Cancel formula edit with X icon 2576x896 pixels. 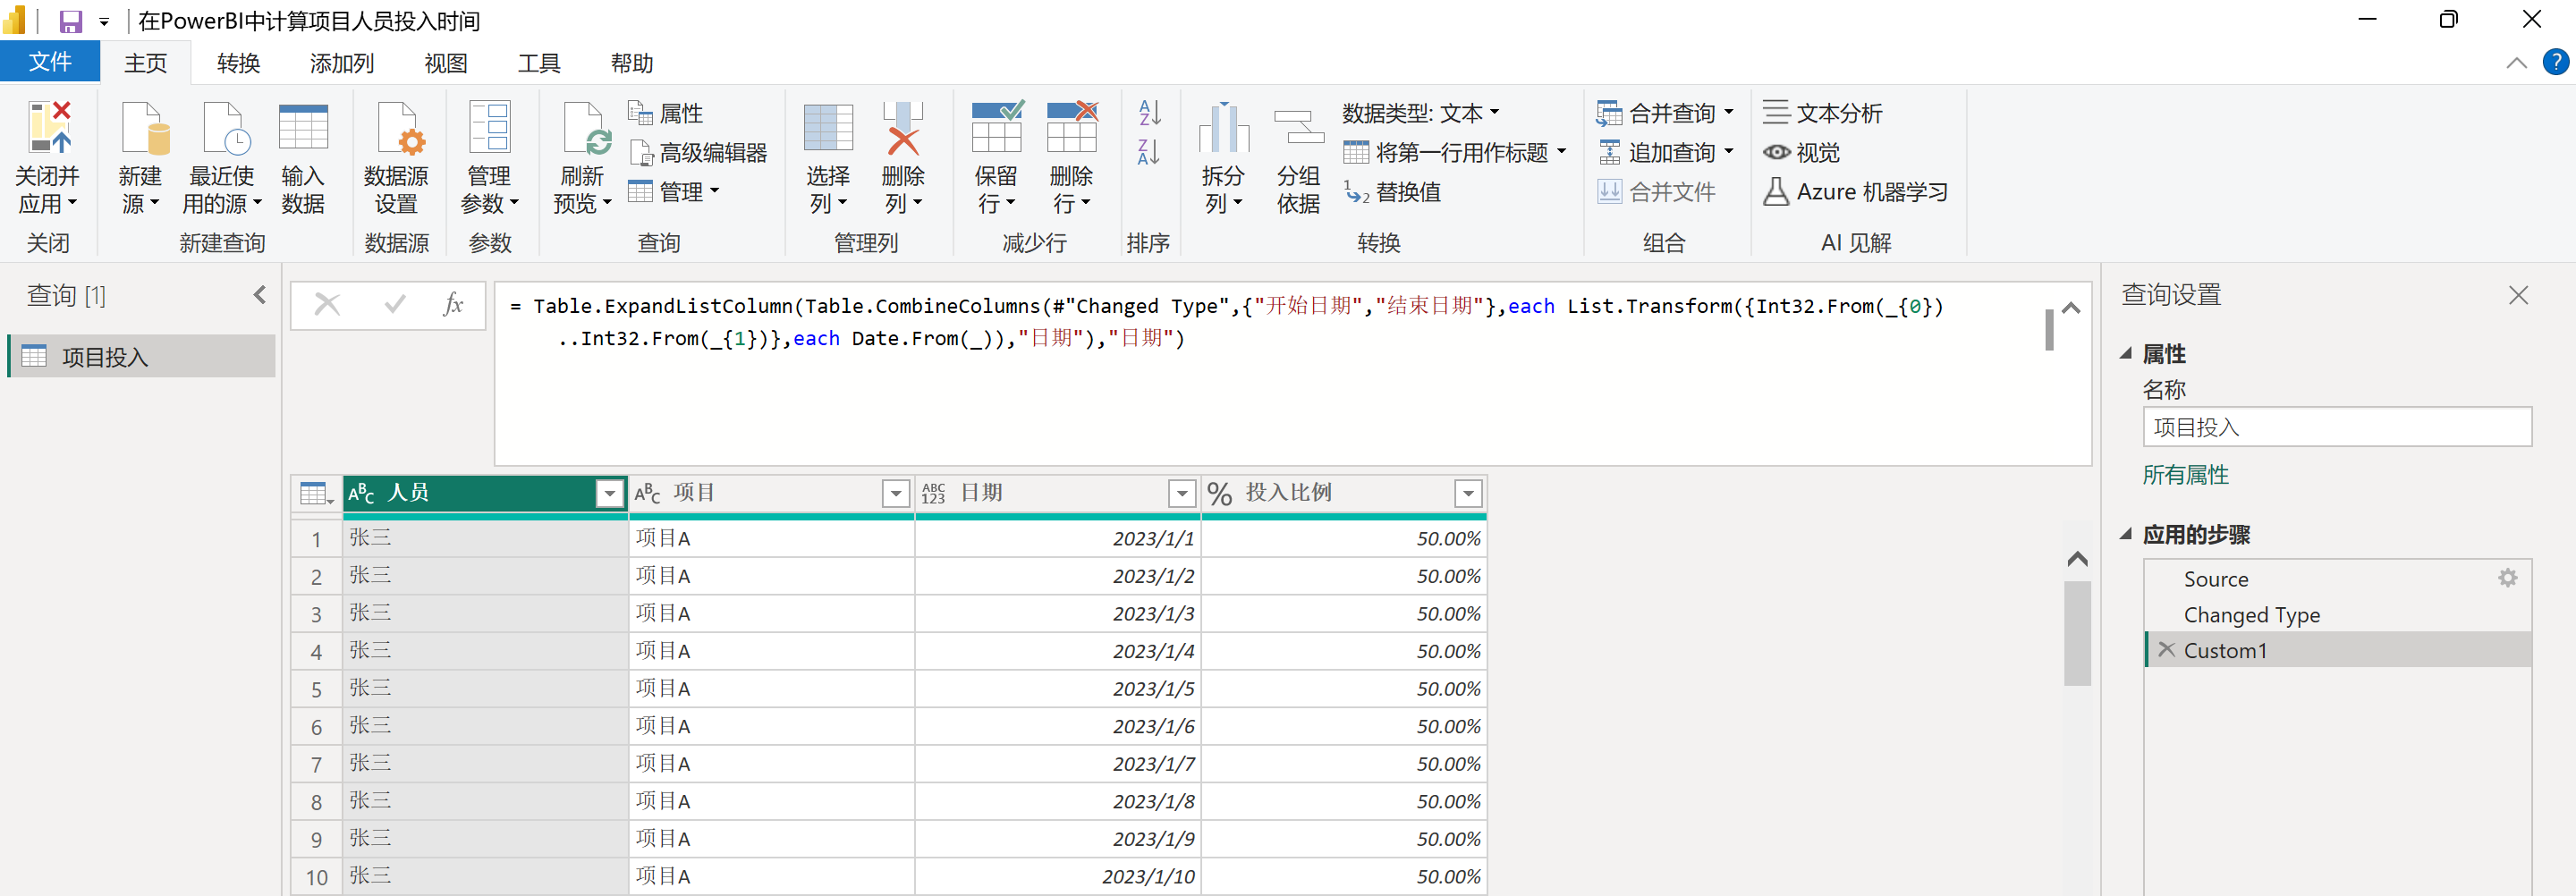tap(327, 304)
